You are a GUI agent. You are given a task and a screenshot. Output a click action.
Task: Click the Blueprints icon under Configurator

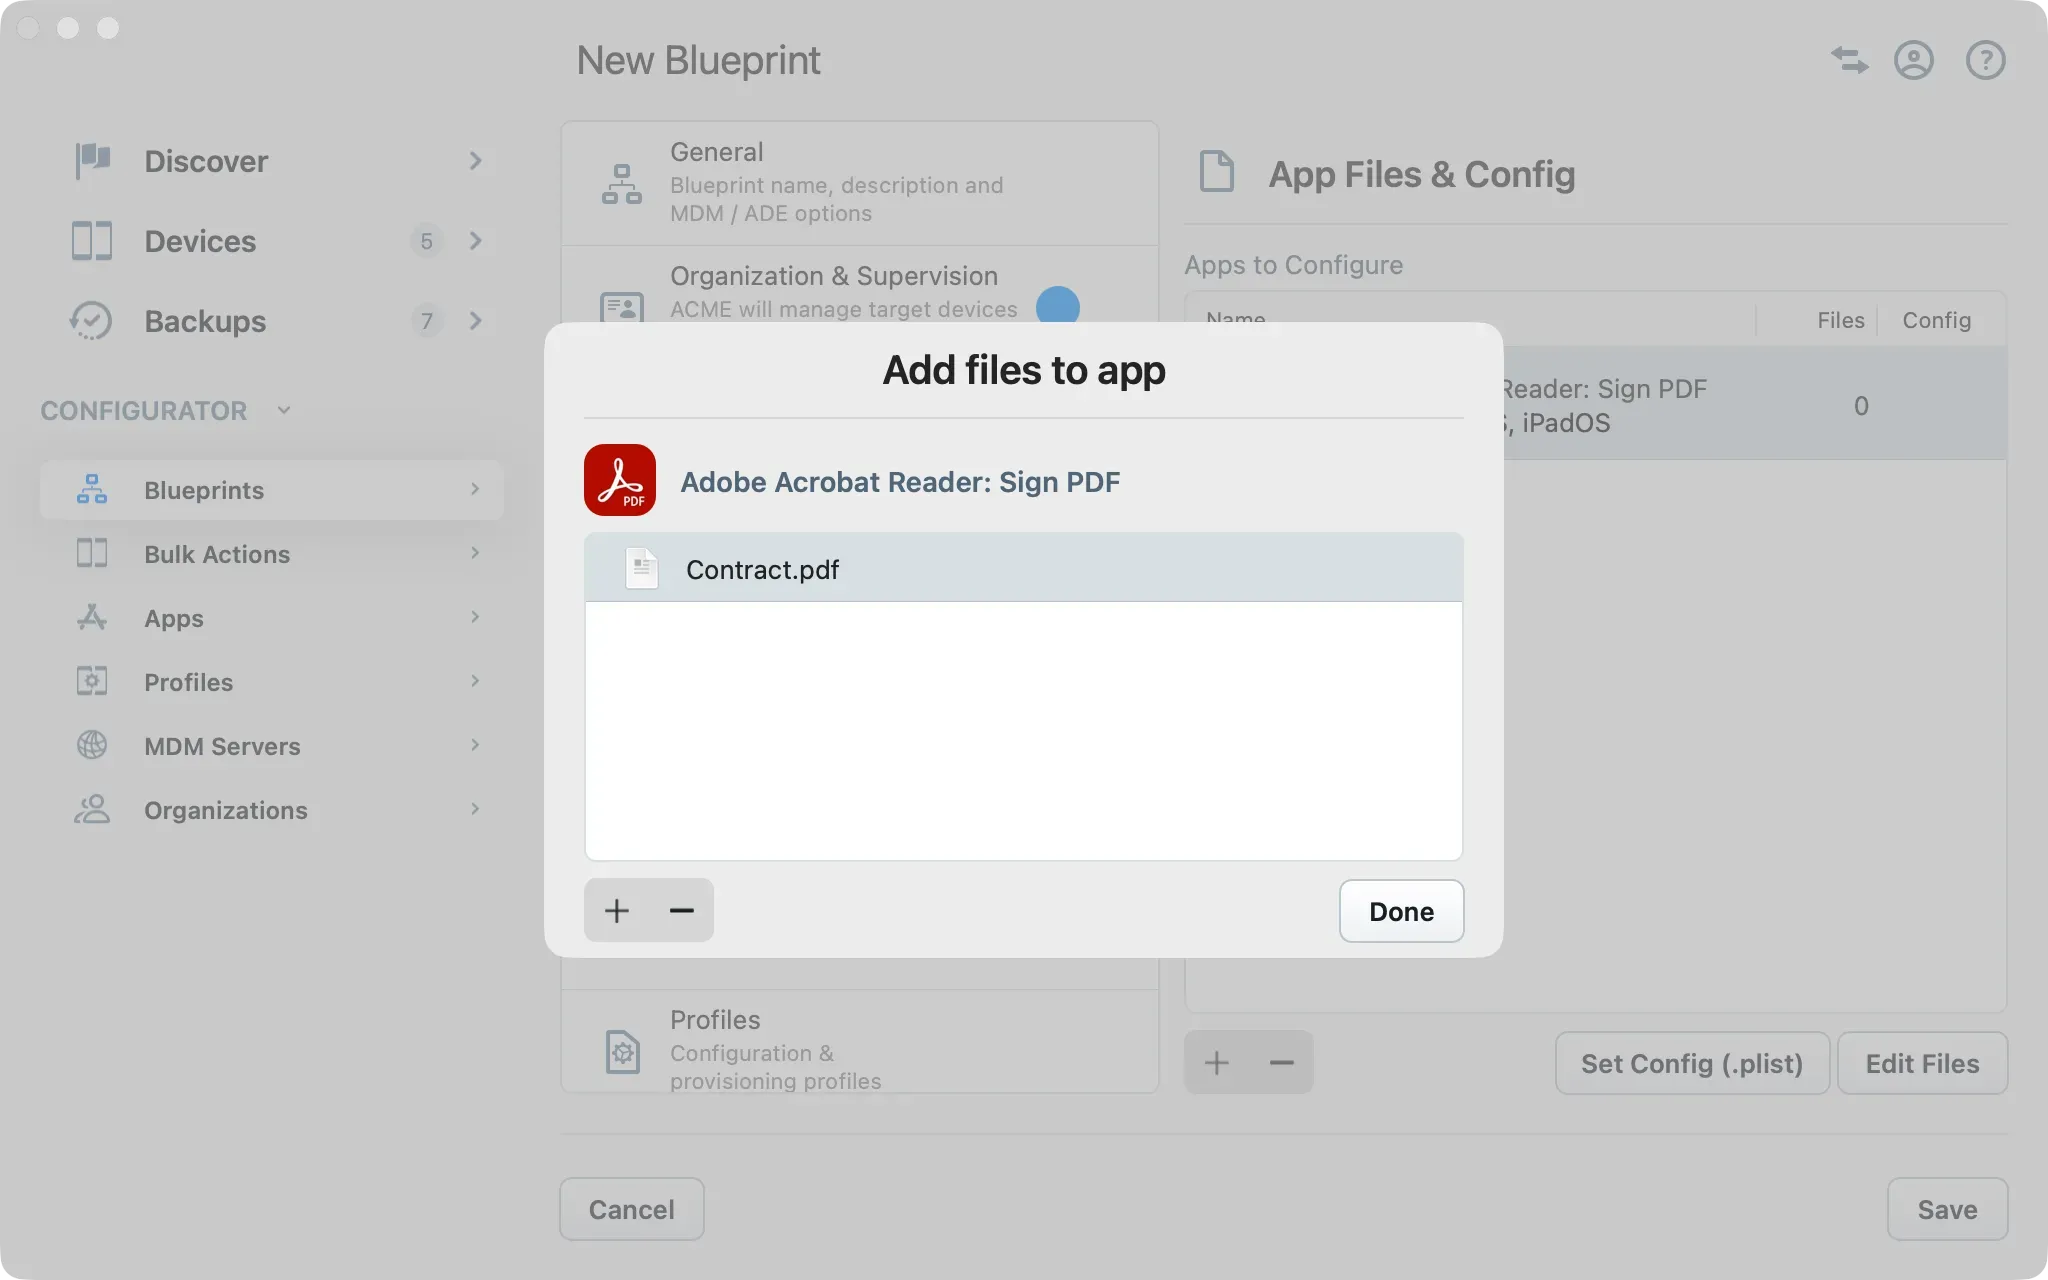(x=91, y=489)
